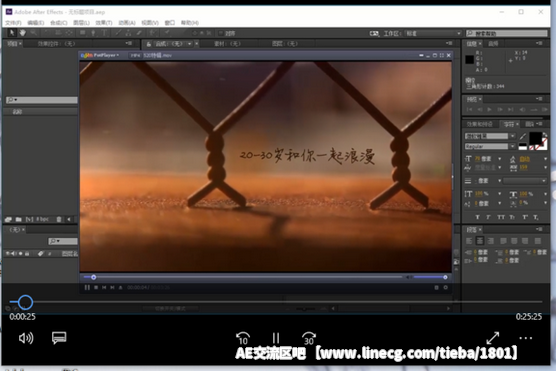559x372 pixels.
Task: Align paragraph text left
Action: (469, 241)
